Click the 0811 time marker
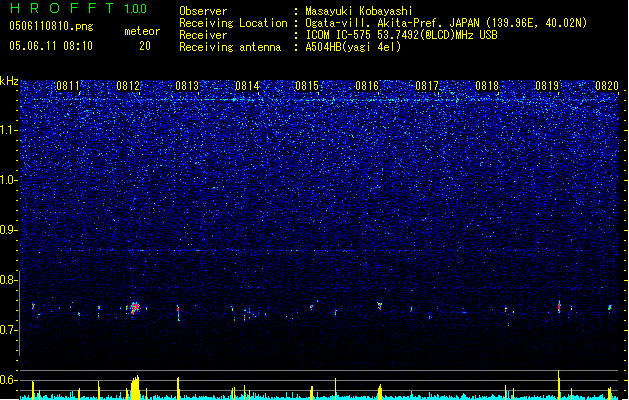Screen dimensions: 629x400 coord(68,85)
